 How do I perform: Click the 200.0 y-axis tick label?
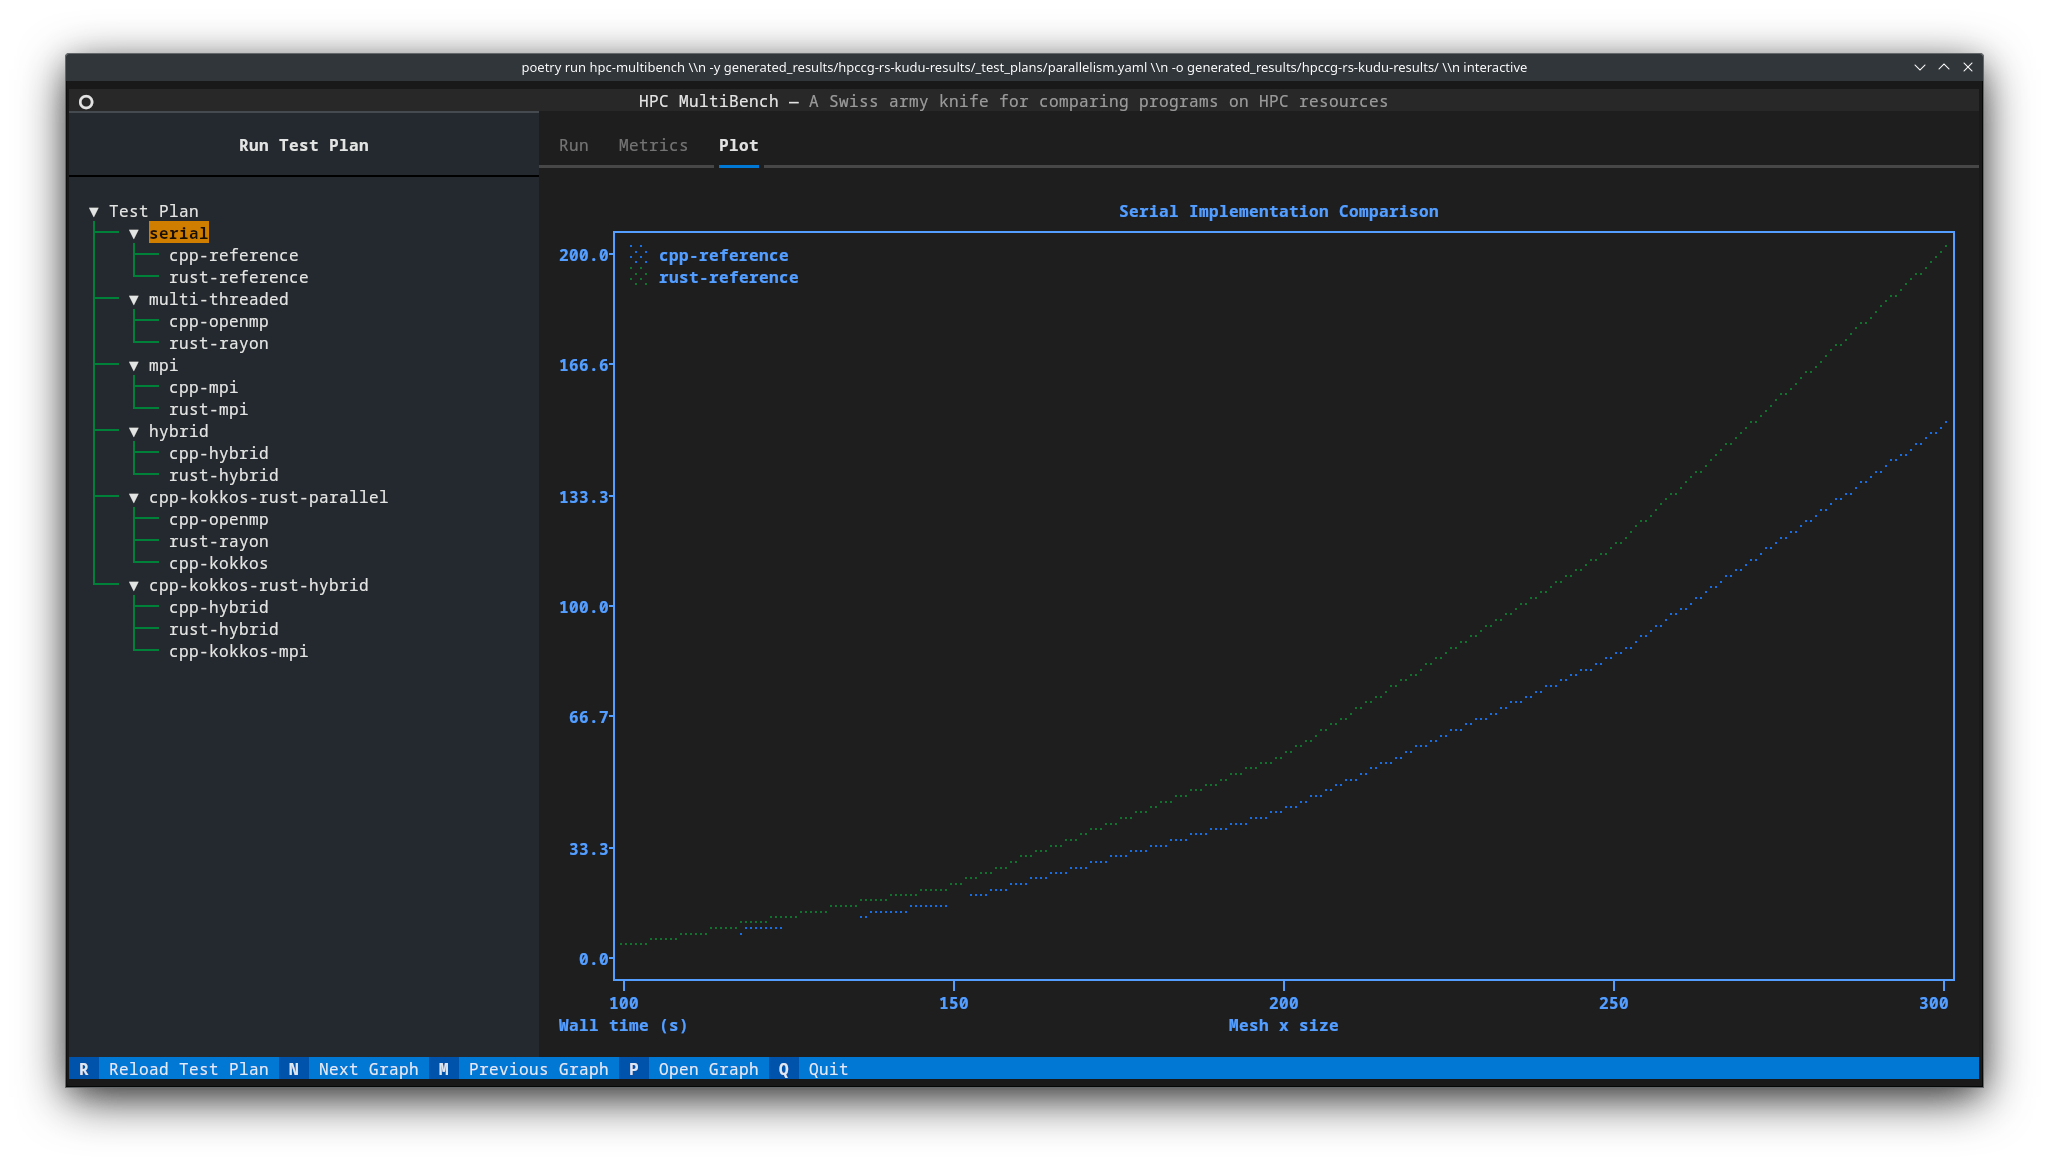584,256
